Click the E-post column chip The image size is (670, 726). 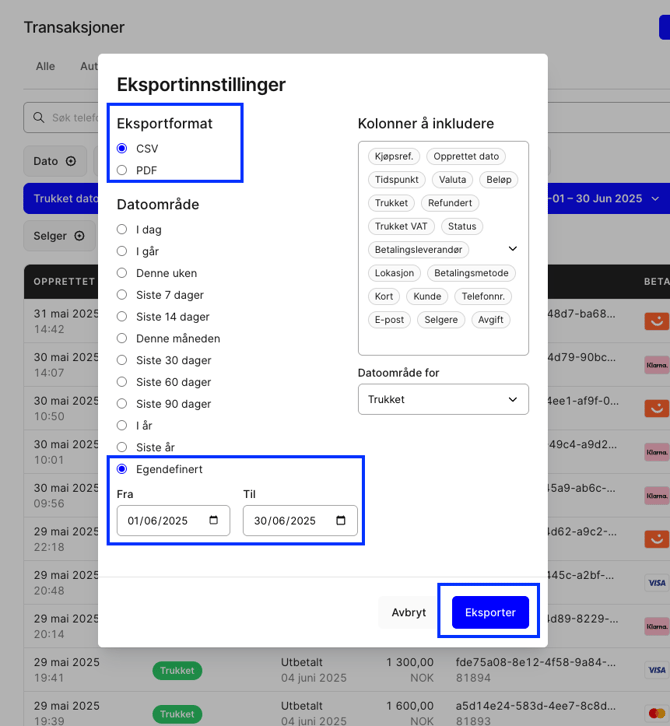(389, 319)
